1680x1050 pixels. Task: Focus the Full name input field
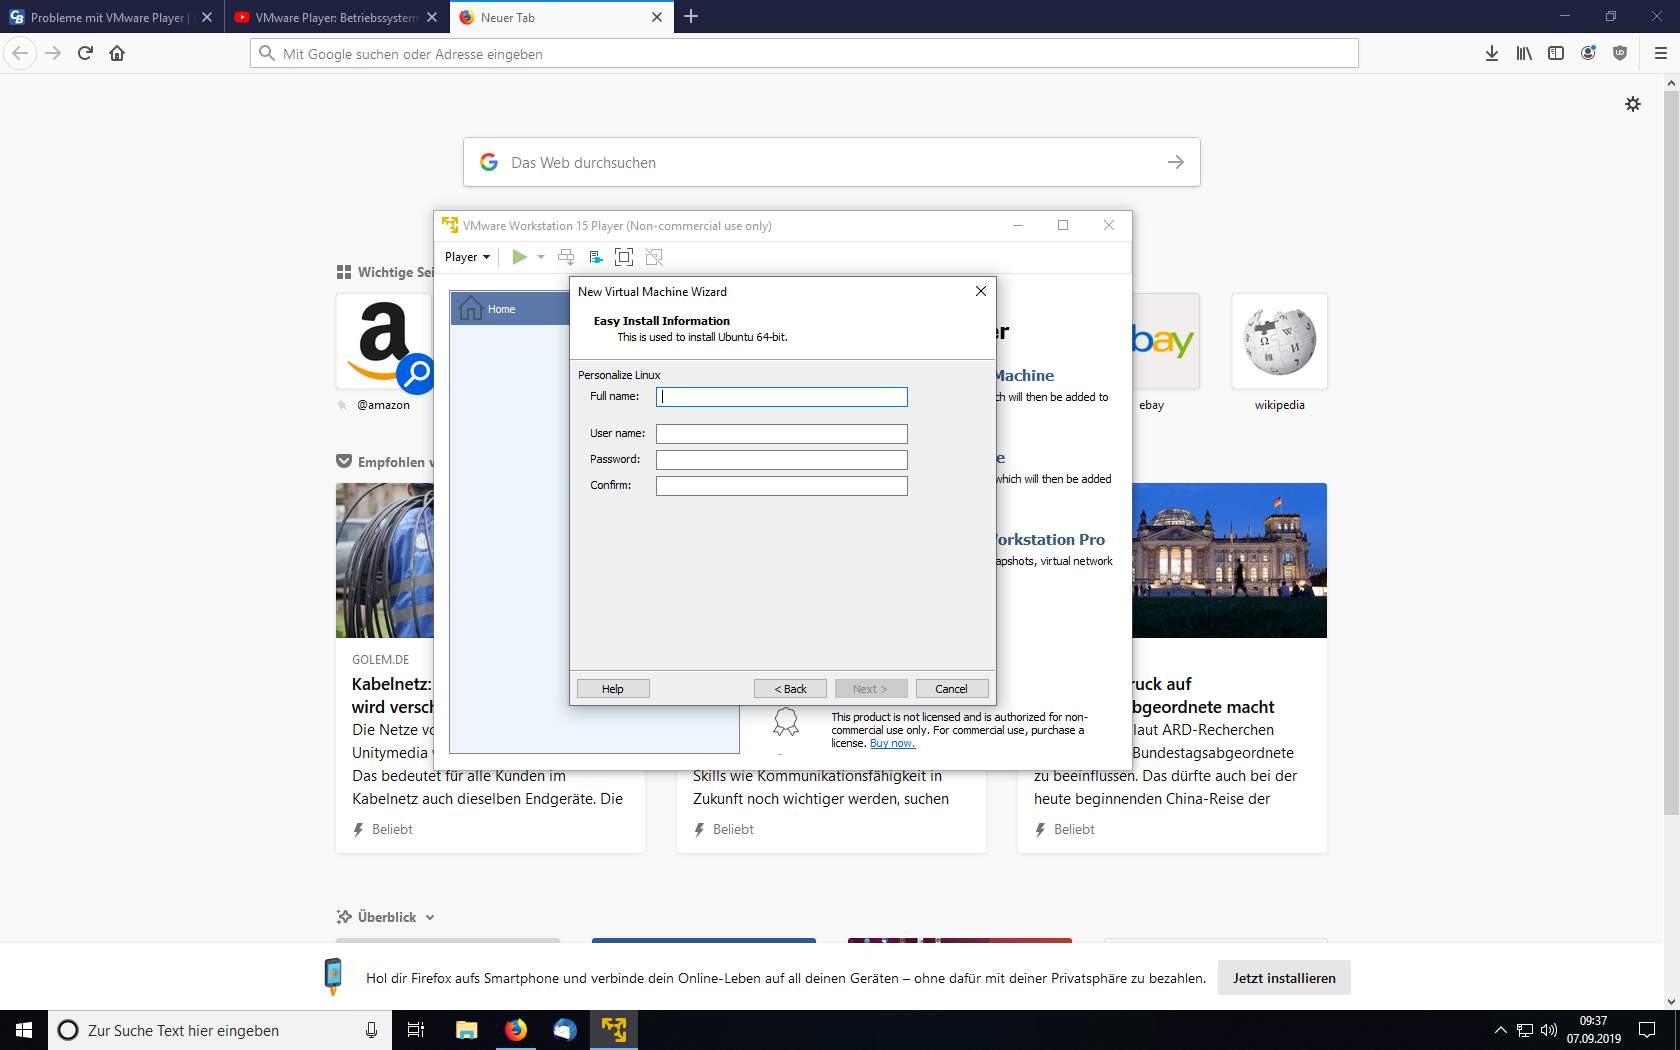click(x=781, y=397)
